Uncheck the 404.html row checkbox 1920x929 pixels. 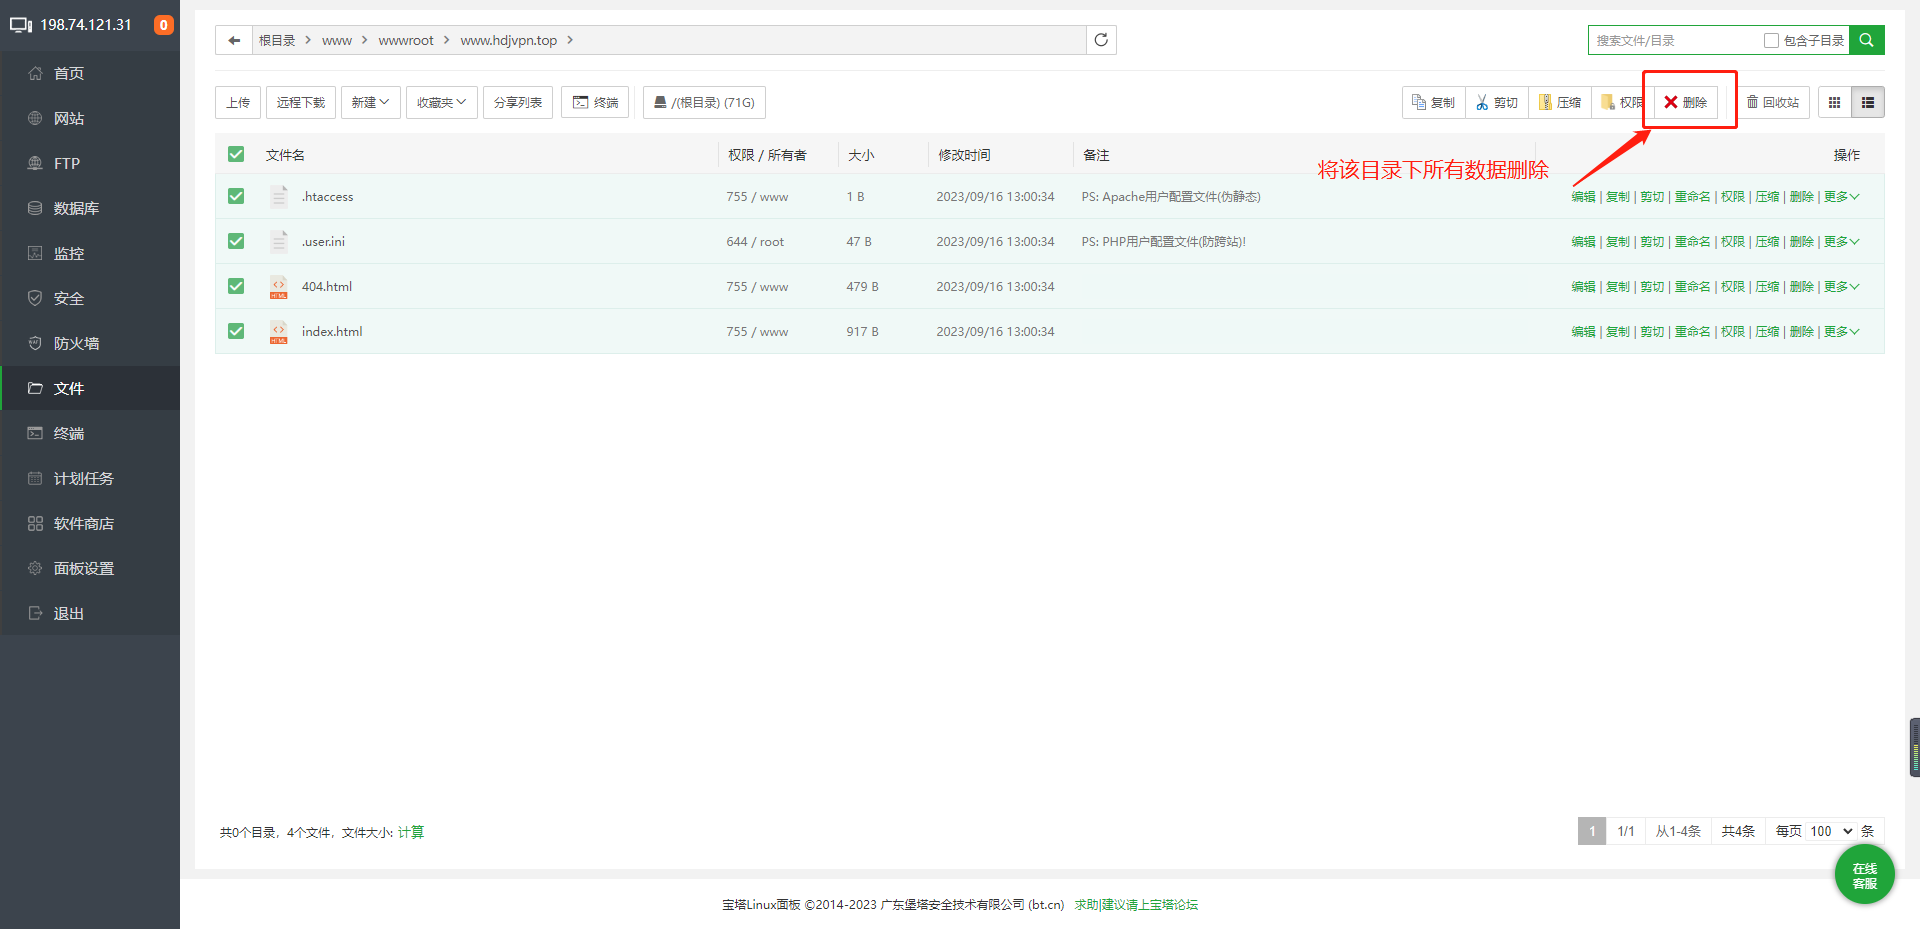[x=236, y=286]
